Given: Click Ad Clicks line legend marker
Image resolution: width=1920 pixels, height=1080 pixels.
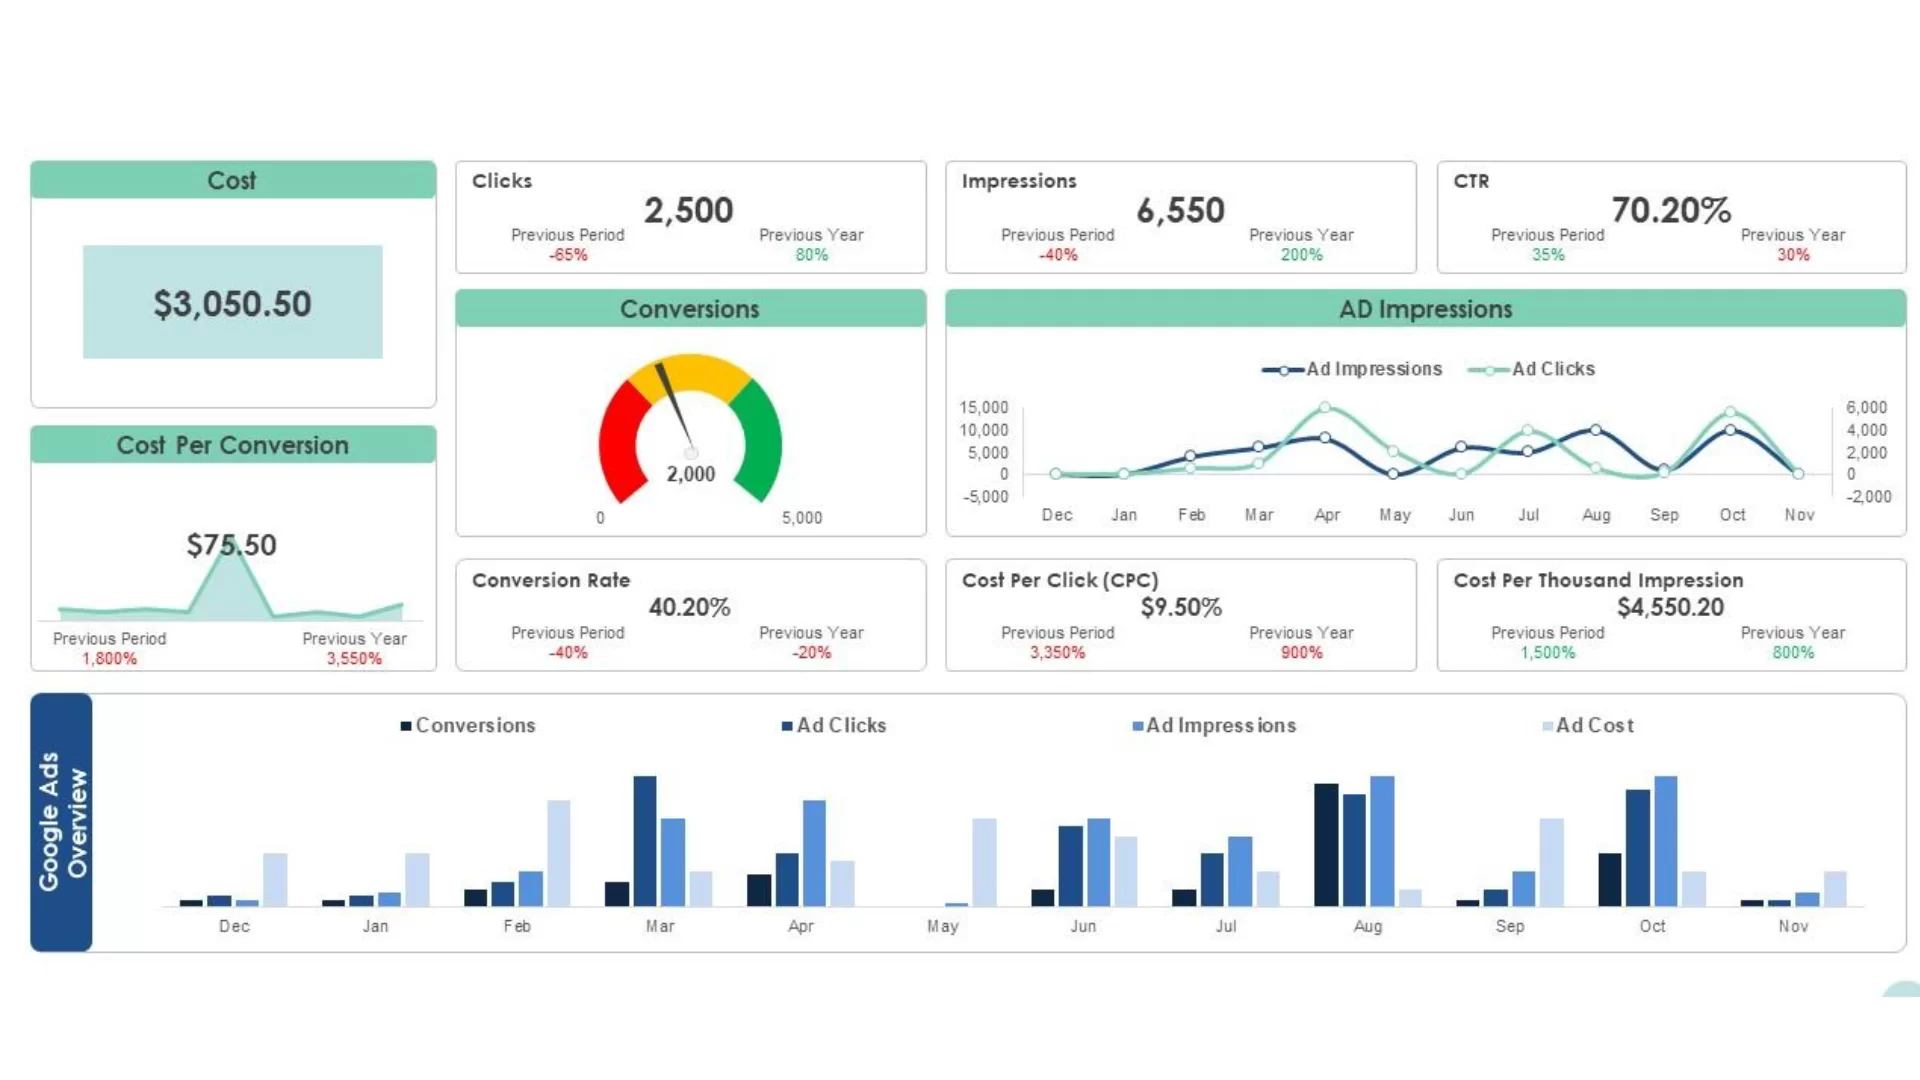Looking at the screenshot, I should click(1489, 370).
